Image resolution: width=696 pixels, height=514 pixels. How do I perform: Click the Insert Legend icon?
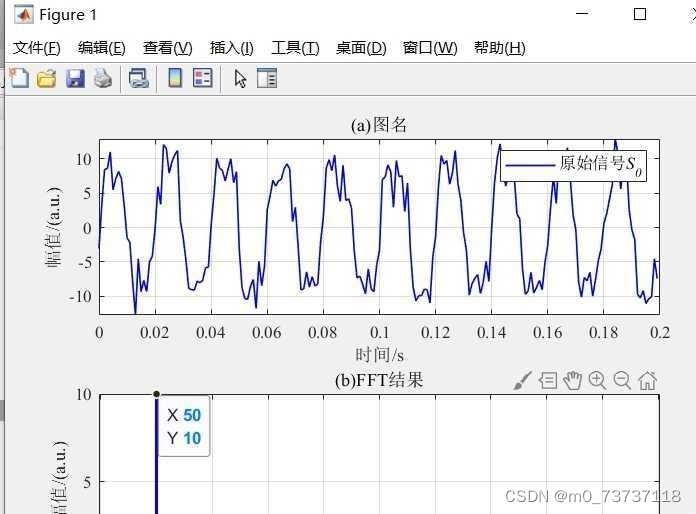[x=203, y=79]
